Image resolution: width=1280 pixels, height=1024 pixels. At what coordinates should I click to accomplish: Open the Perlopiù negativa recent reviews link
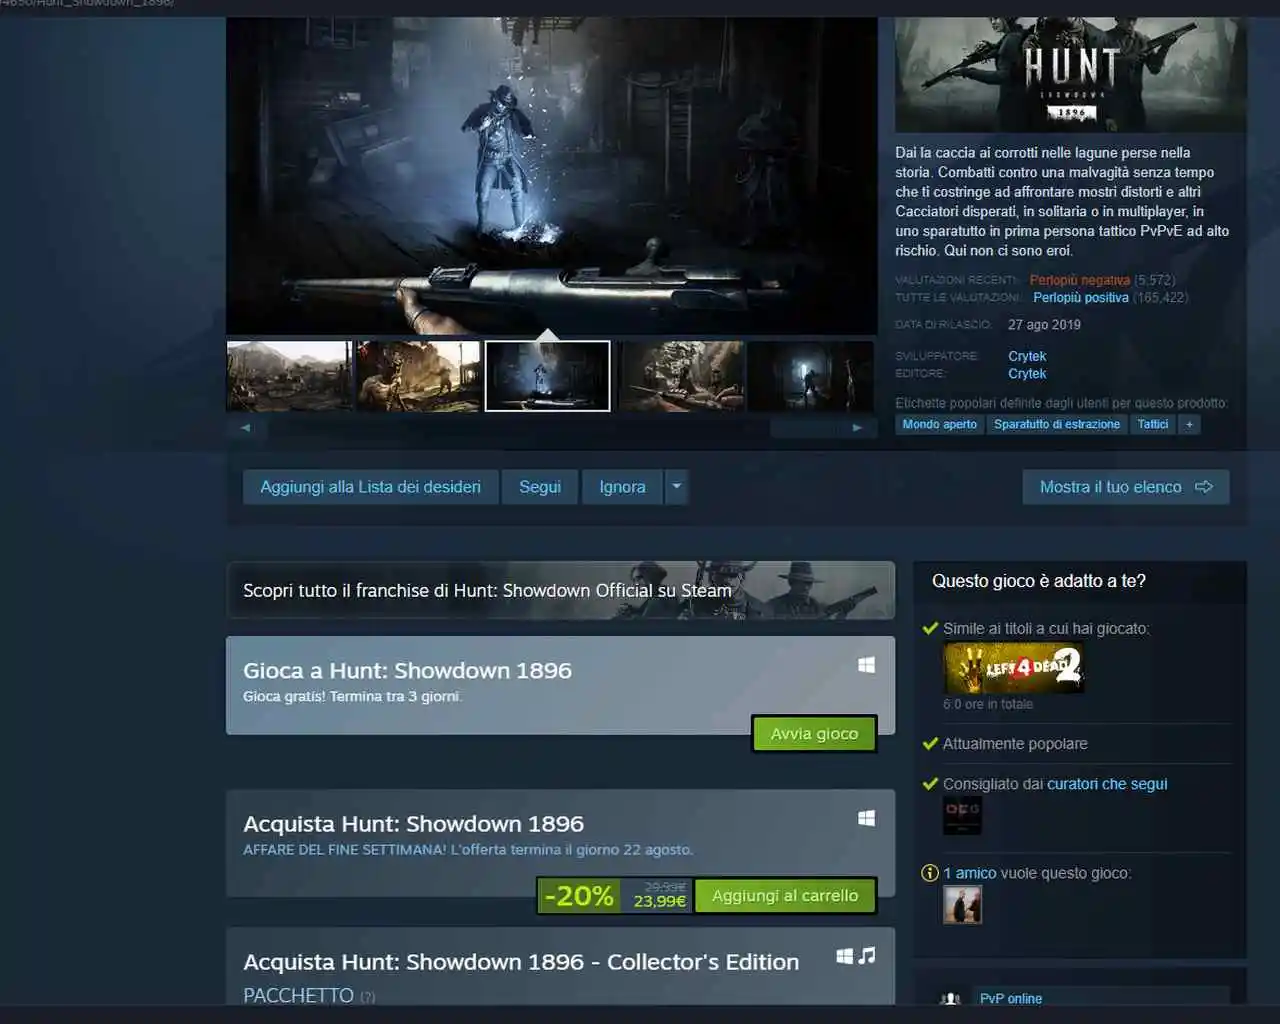coord(1080,280)
